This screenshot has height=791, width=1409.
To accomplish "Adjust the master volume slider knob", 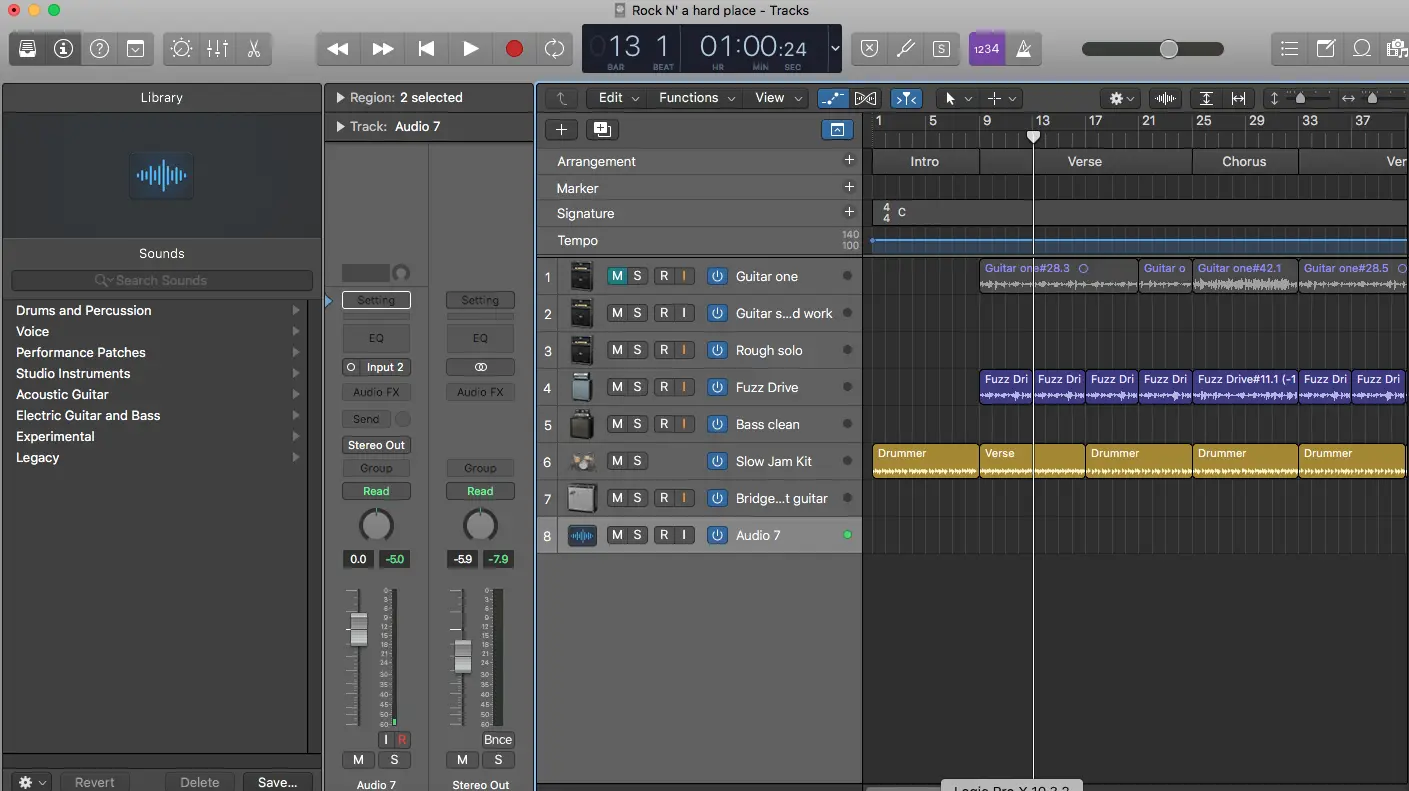I will coord(1168,49).
